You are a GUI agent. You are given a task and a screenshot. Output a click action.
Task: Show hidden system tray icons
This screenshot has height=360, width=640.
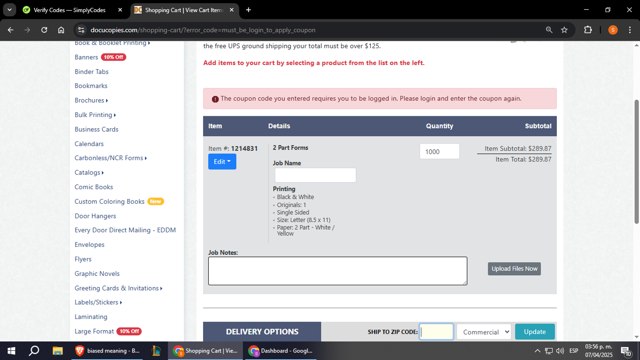click(x=537, y=351)
